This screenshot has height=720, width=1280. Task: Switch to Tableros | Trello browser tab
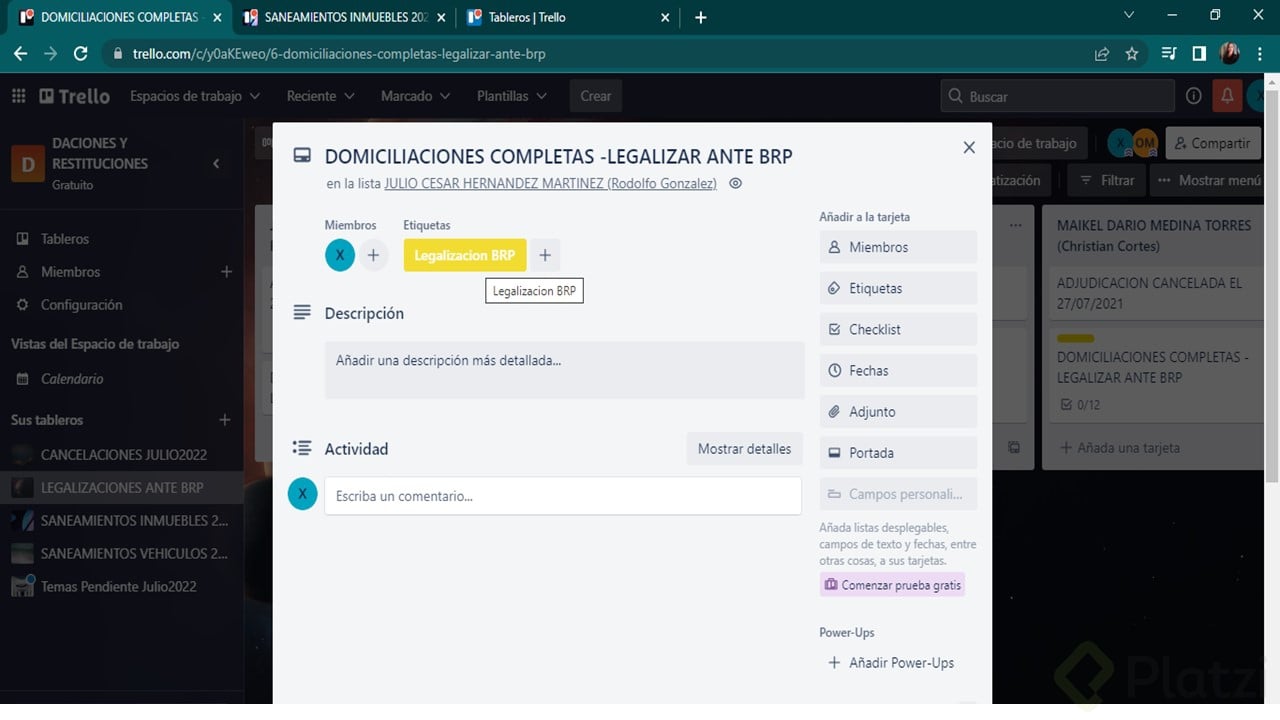570,17
